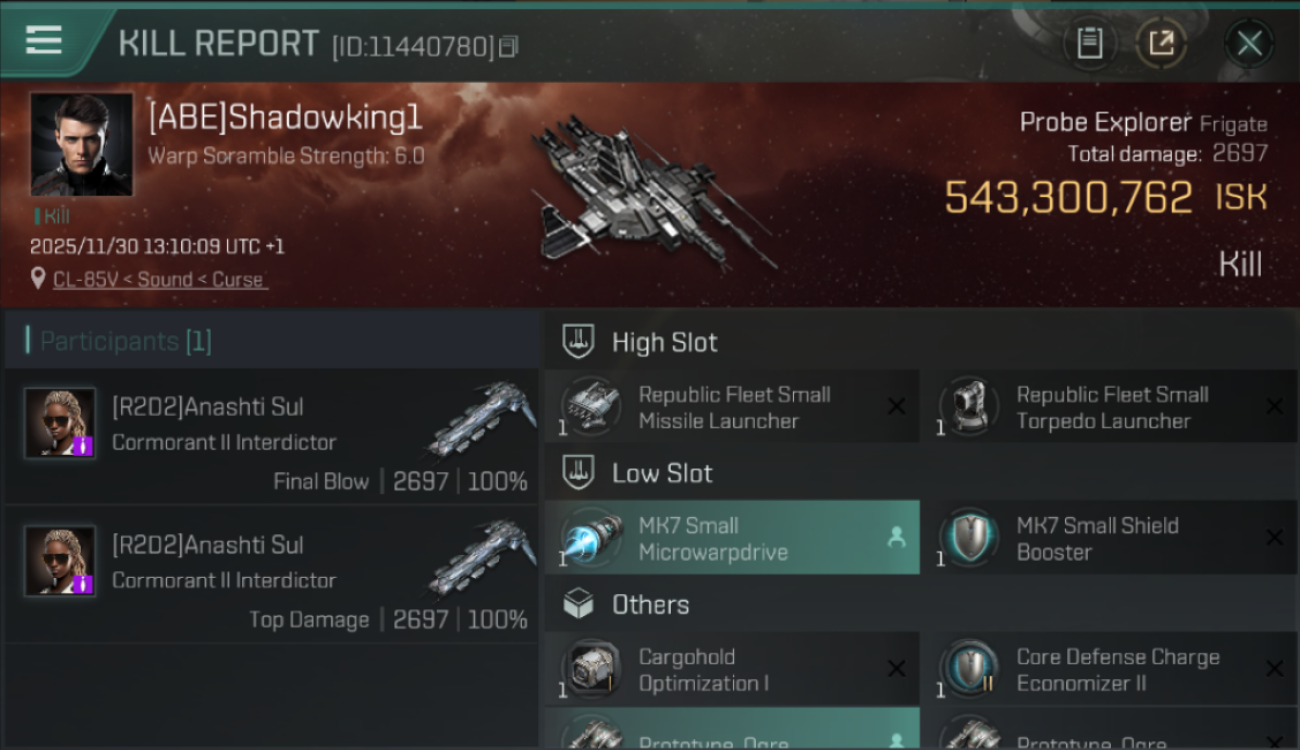Select MK7 Small Microwarpdrive module icon
Screen dimensions: 1300x750
[x=591, y=538]
